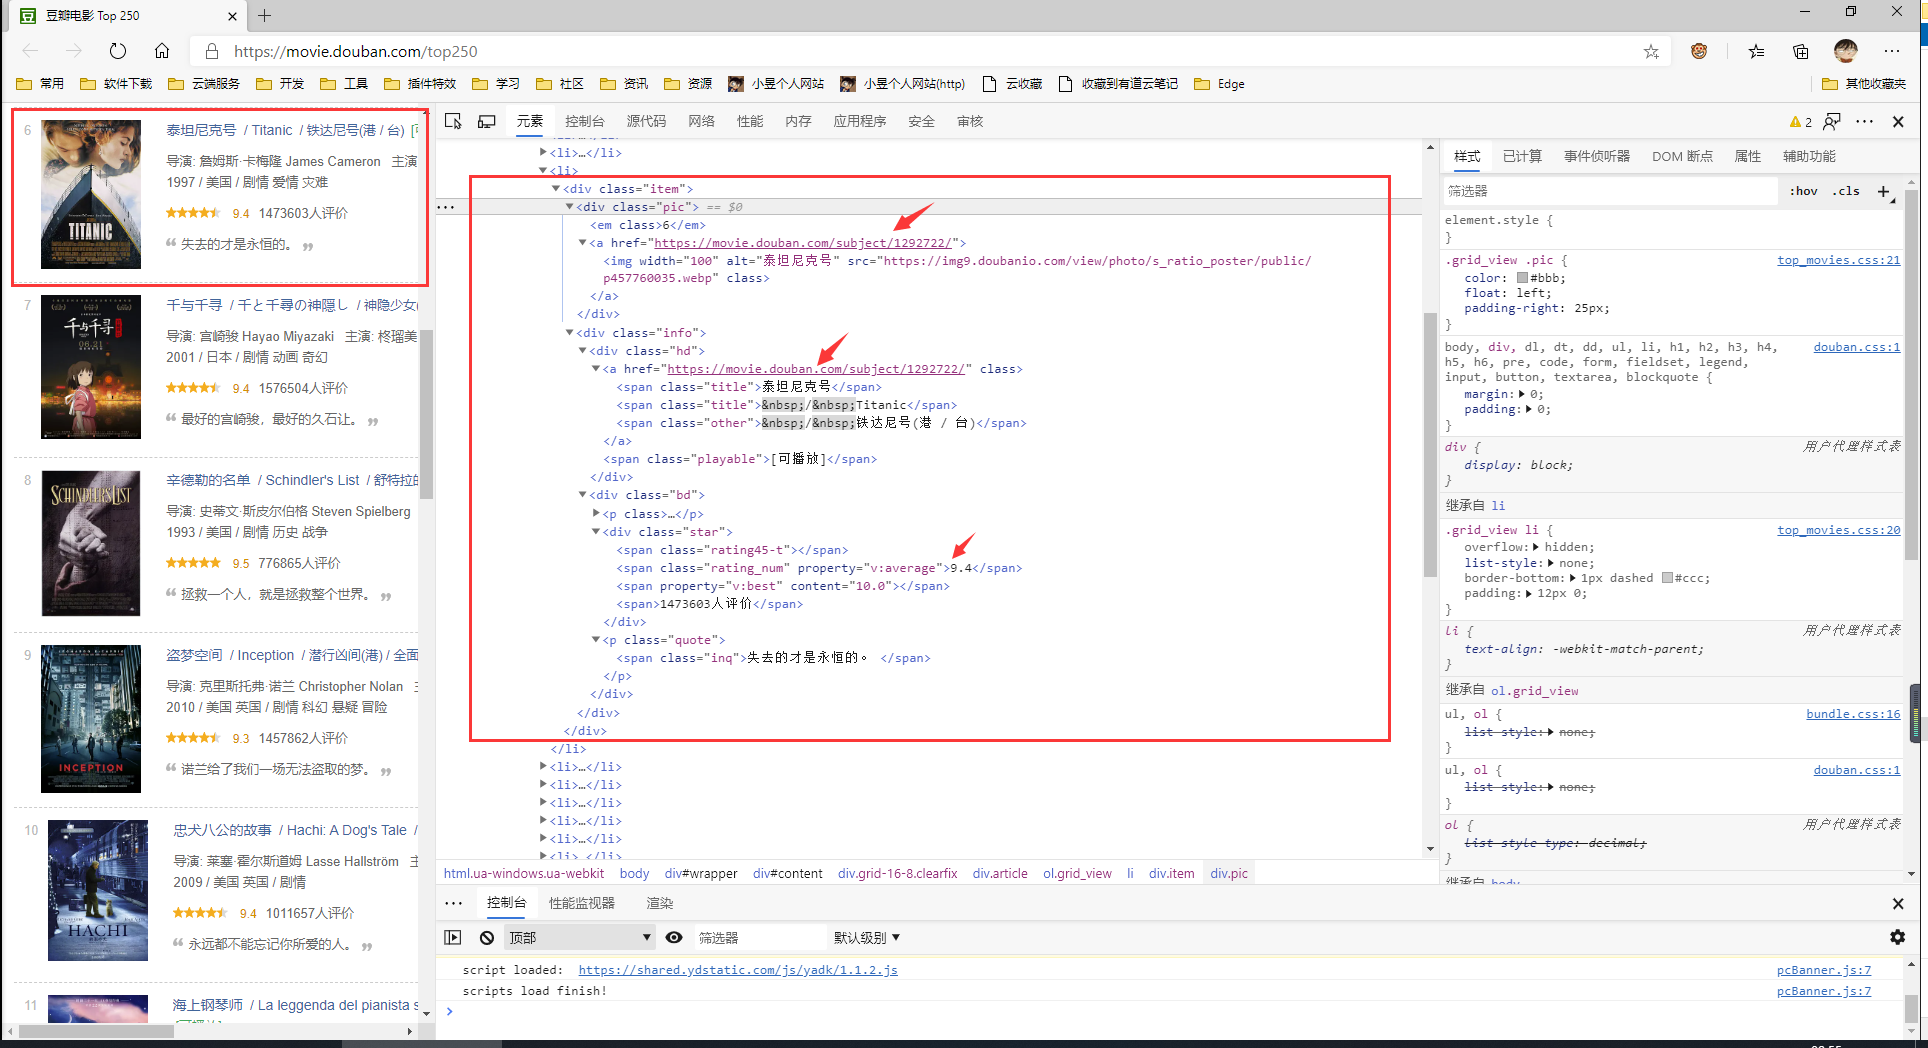Open the DevTools feedback icon
1928x1048 pixels.
pos(1832,121)
